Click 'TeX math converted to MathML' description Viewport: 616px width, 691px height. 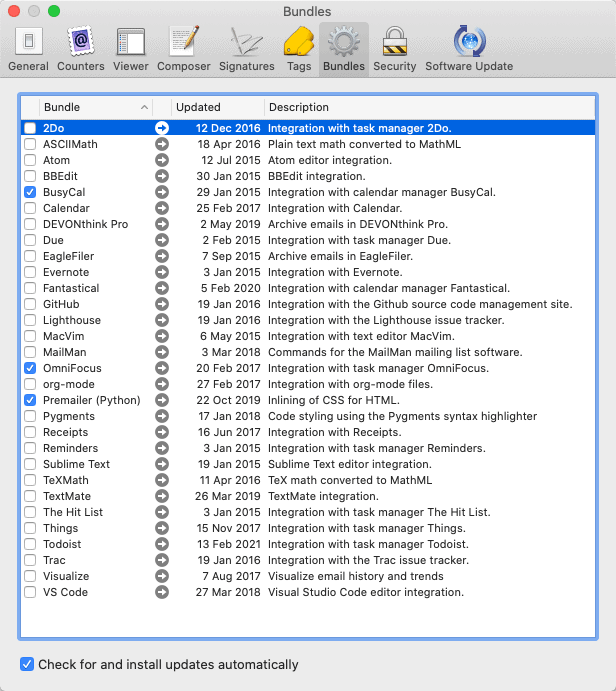[x=350, y=480]
